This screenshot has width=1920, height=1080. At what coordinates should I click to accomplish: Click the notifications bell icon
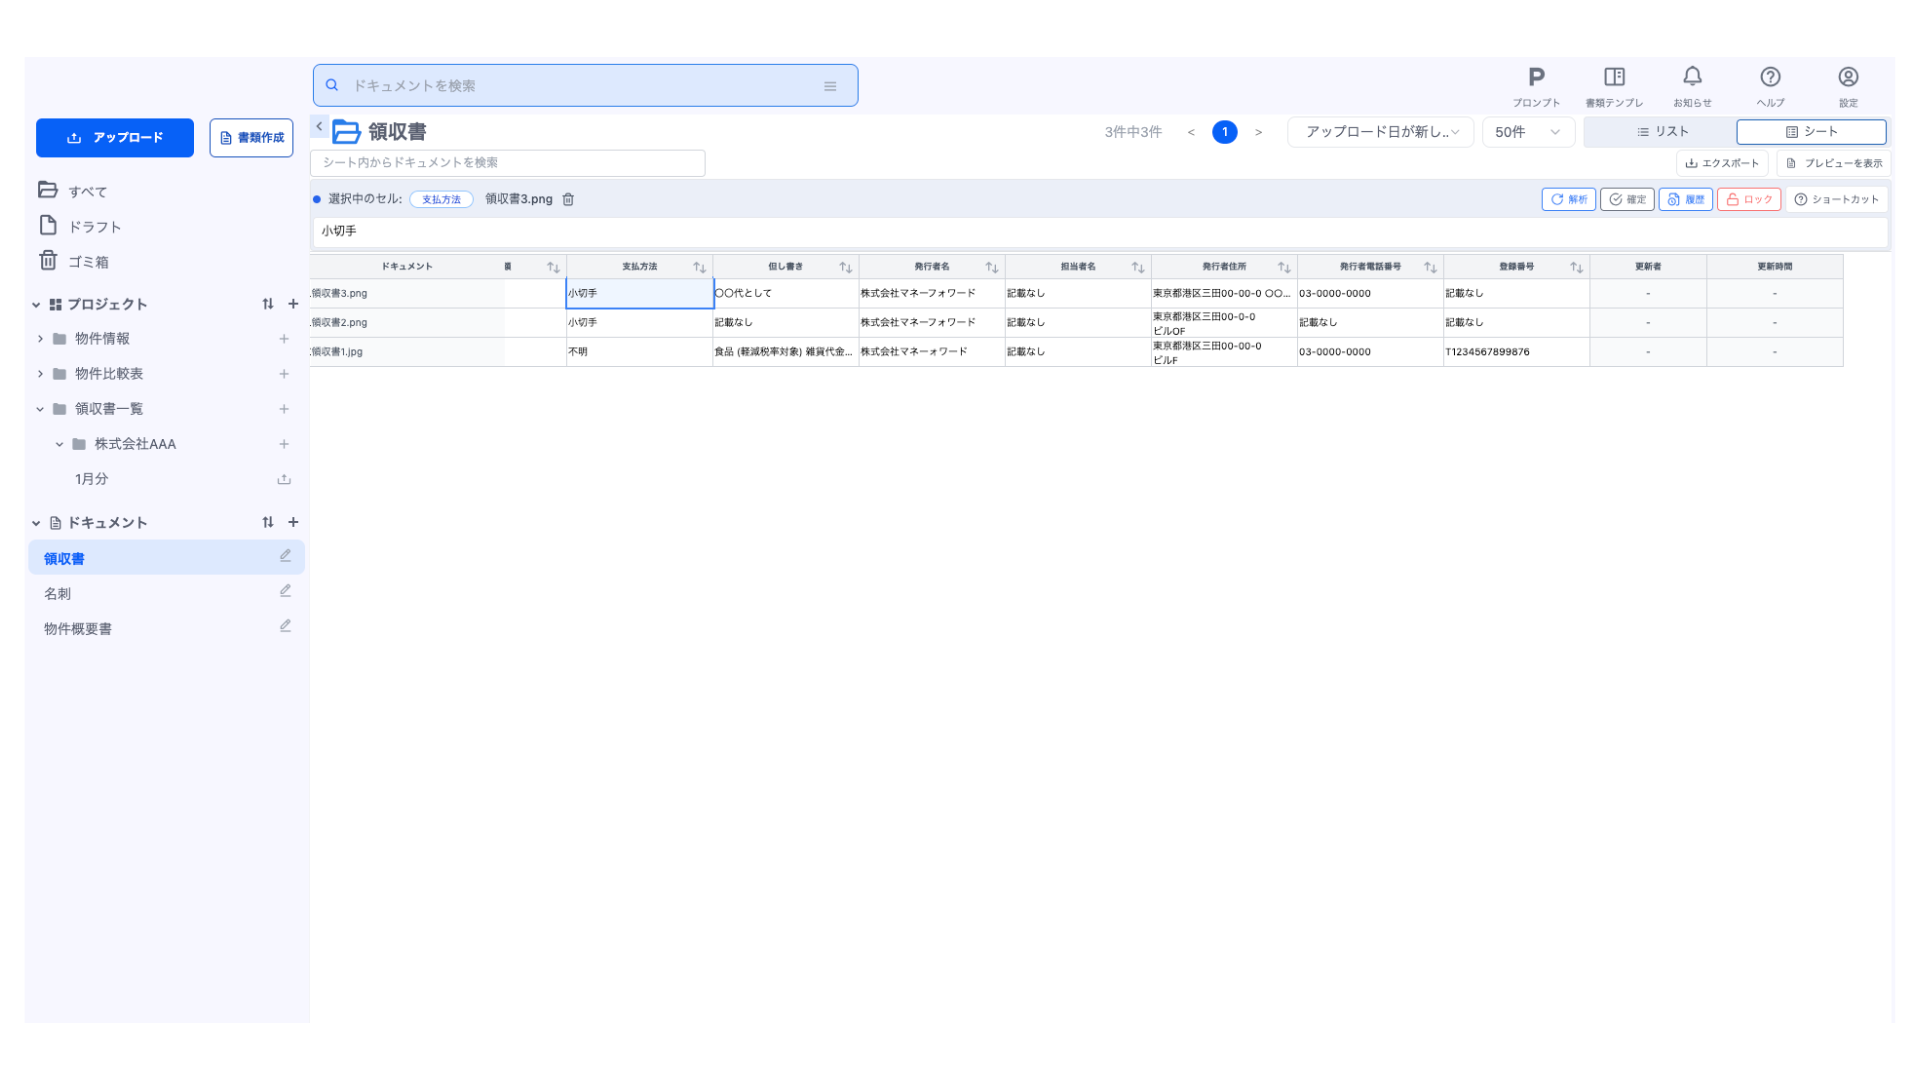tap(1692, 77)
